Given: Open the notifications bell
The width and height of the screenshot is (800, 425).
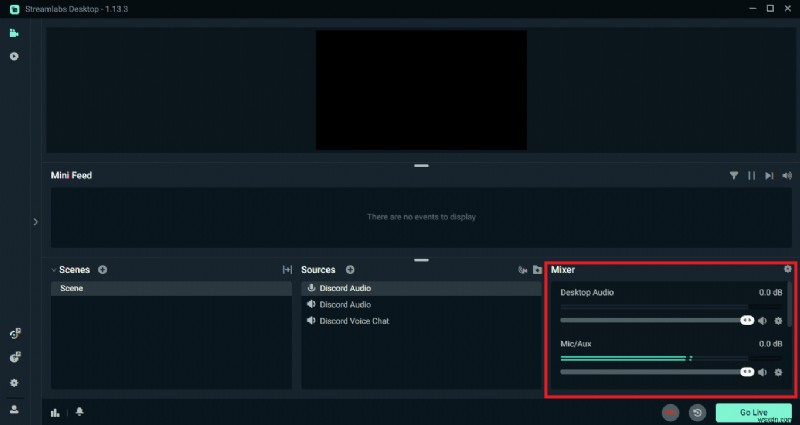Looking at the screenshot, I should (x=80, y=411).
